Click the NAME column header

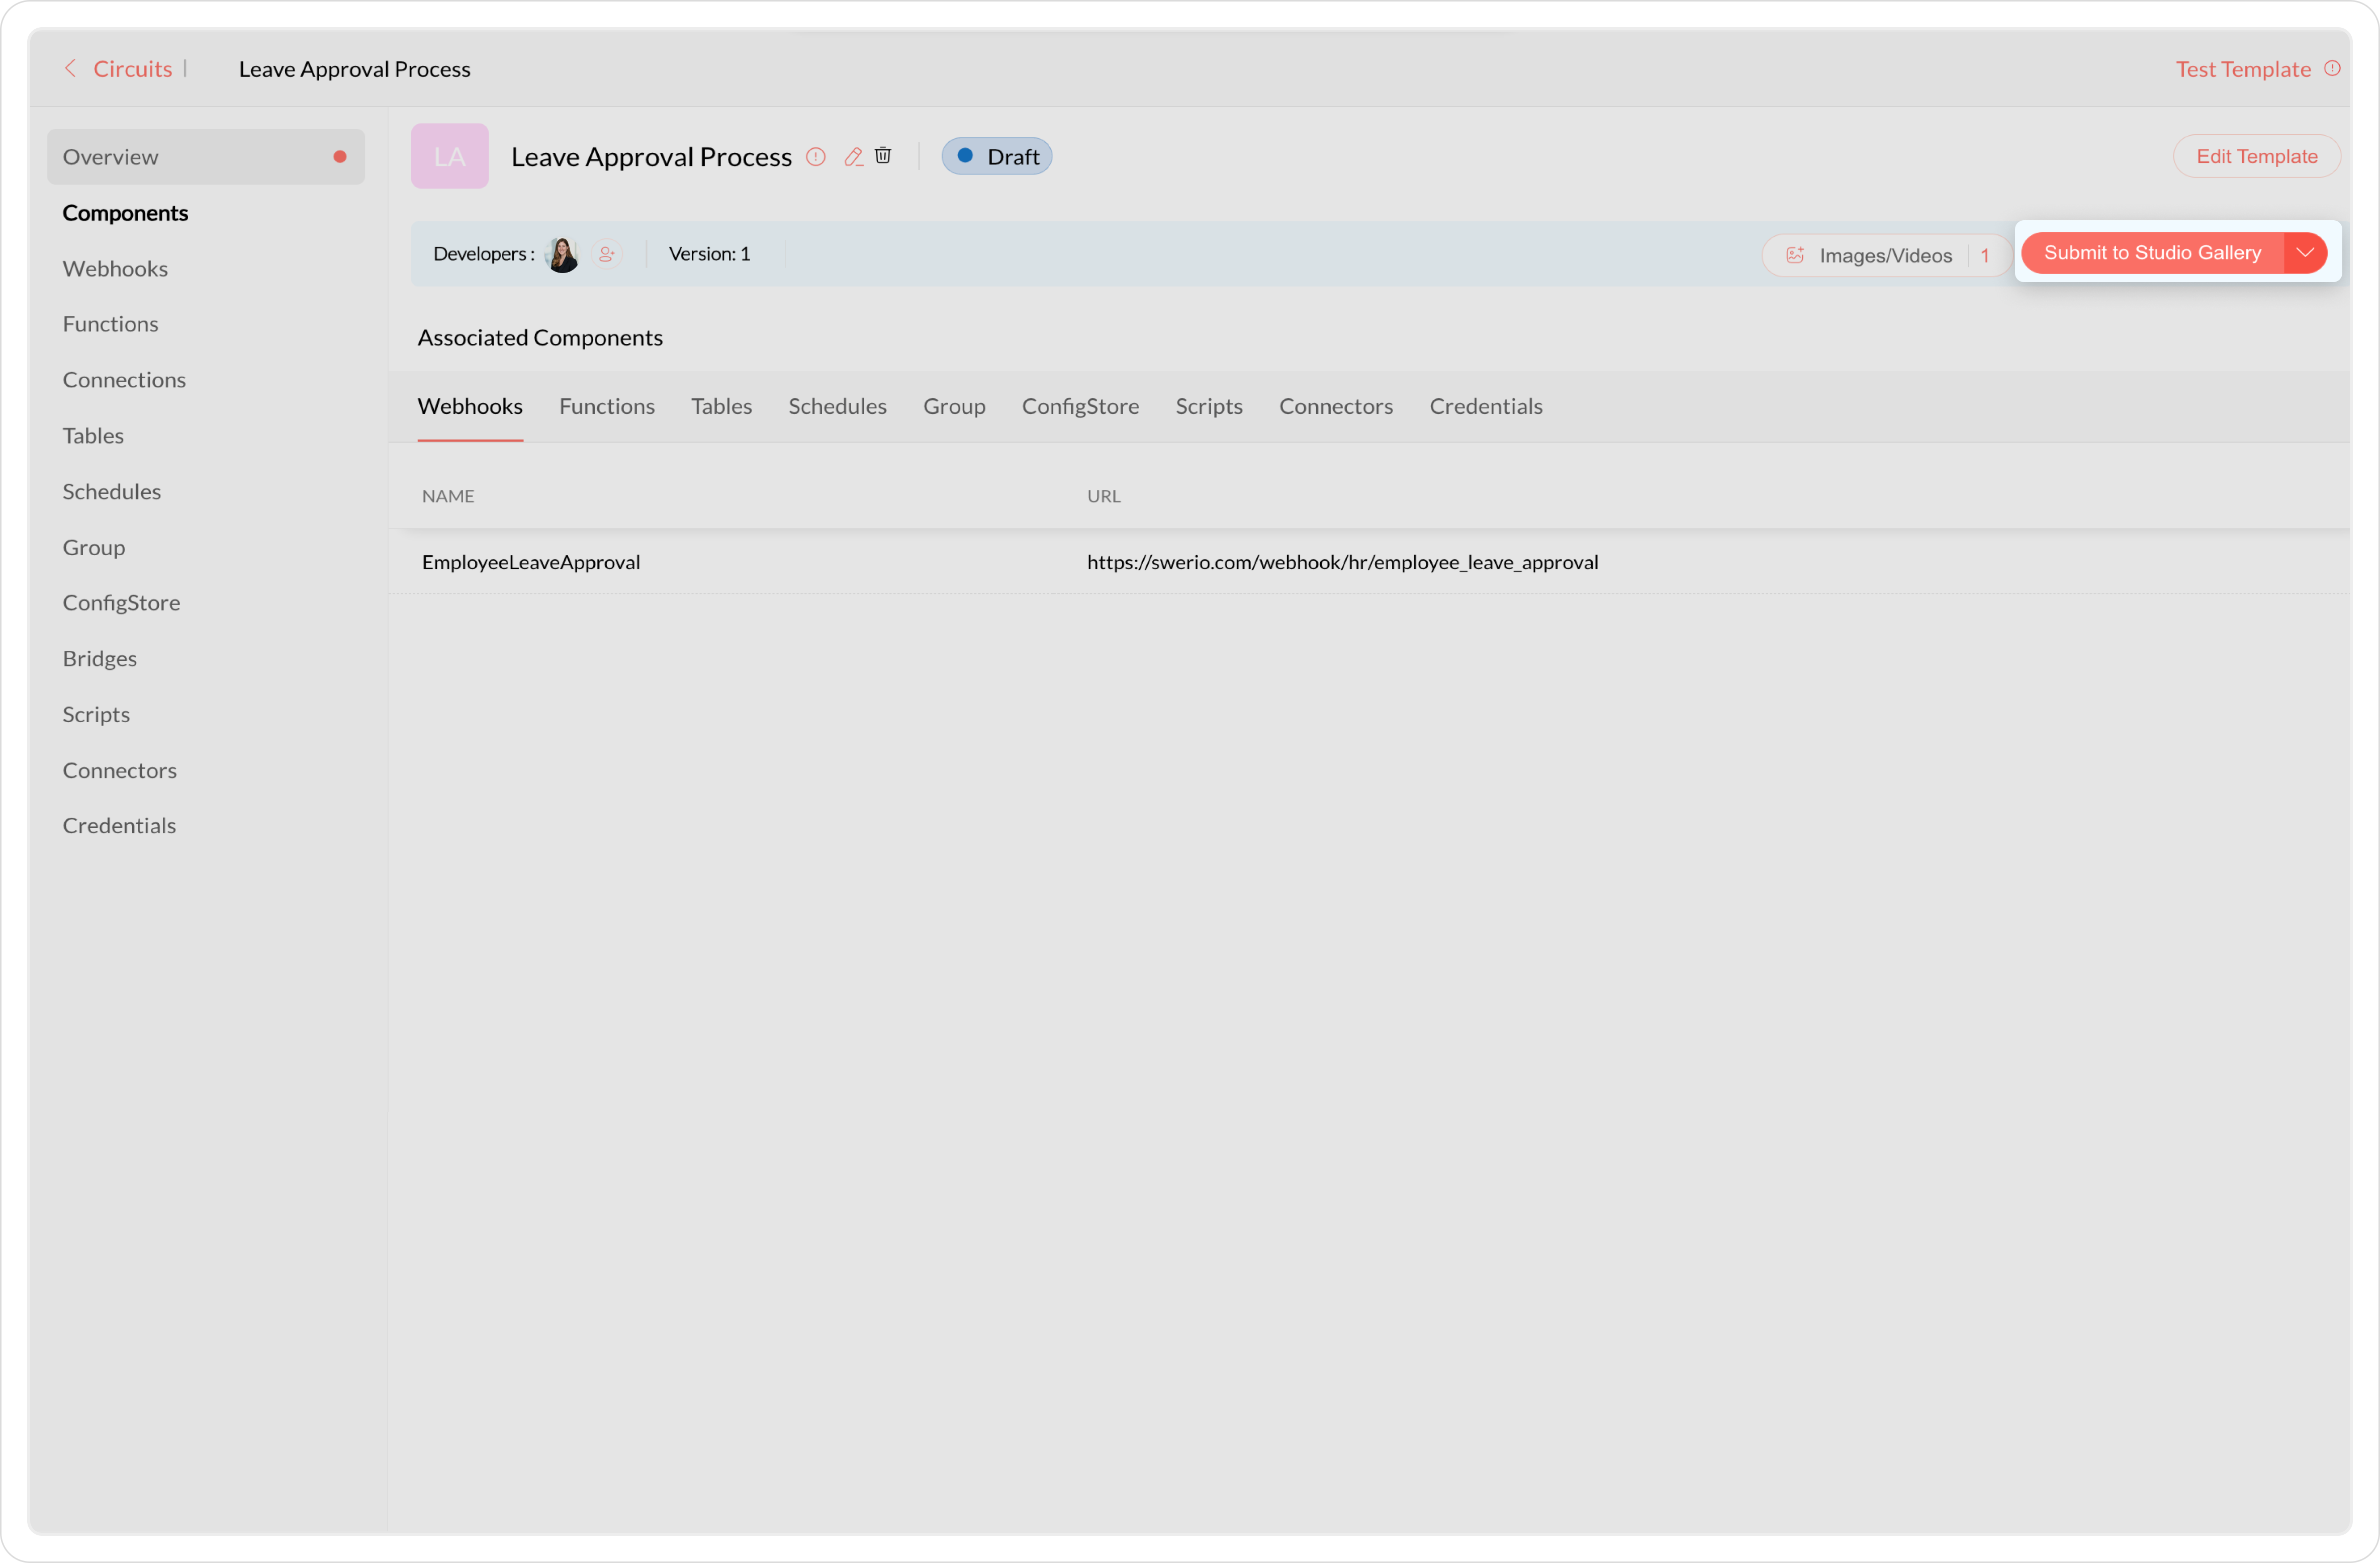coord(448,496)
